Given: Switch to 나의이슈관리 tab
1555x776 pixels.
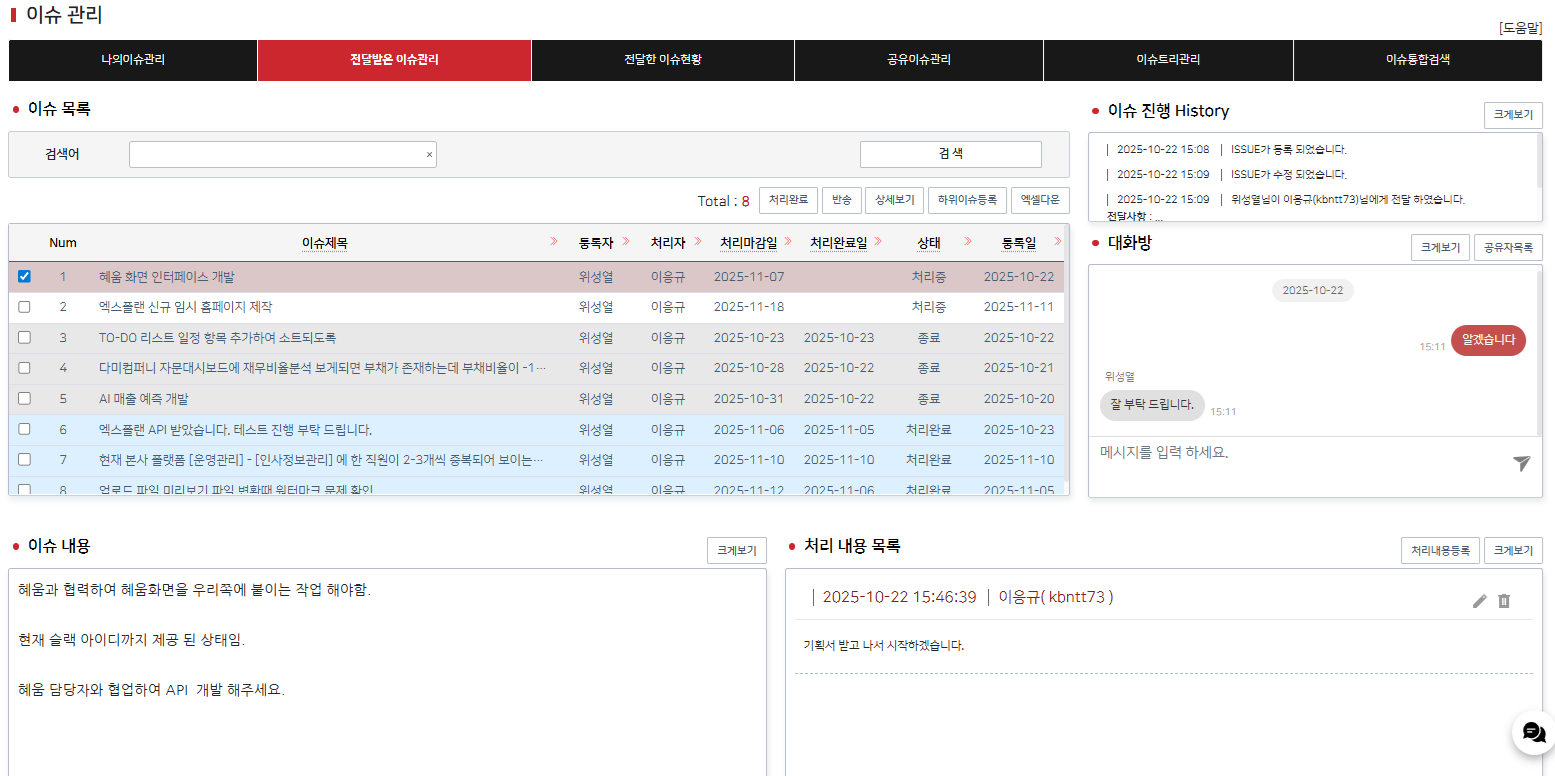Looking at the screenshot, I should click(133, 60).
